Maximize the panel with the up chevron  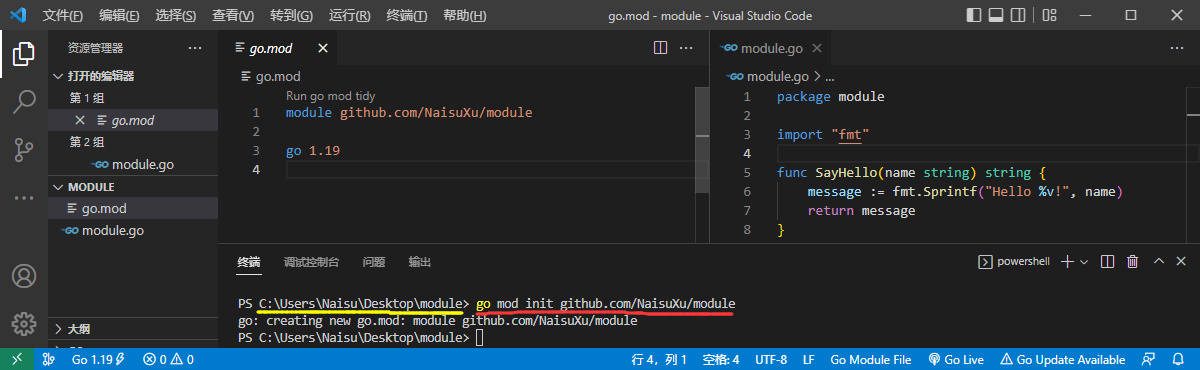1158,262
